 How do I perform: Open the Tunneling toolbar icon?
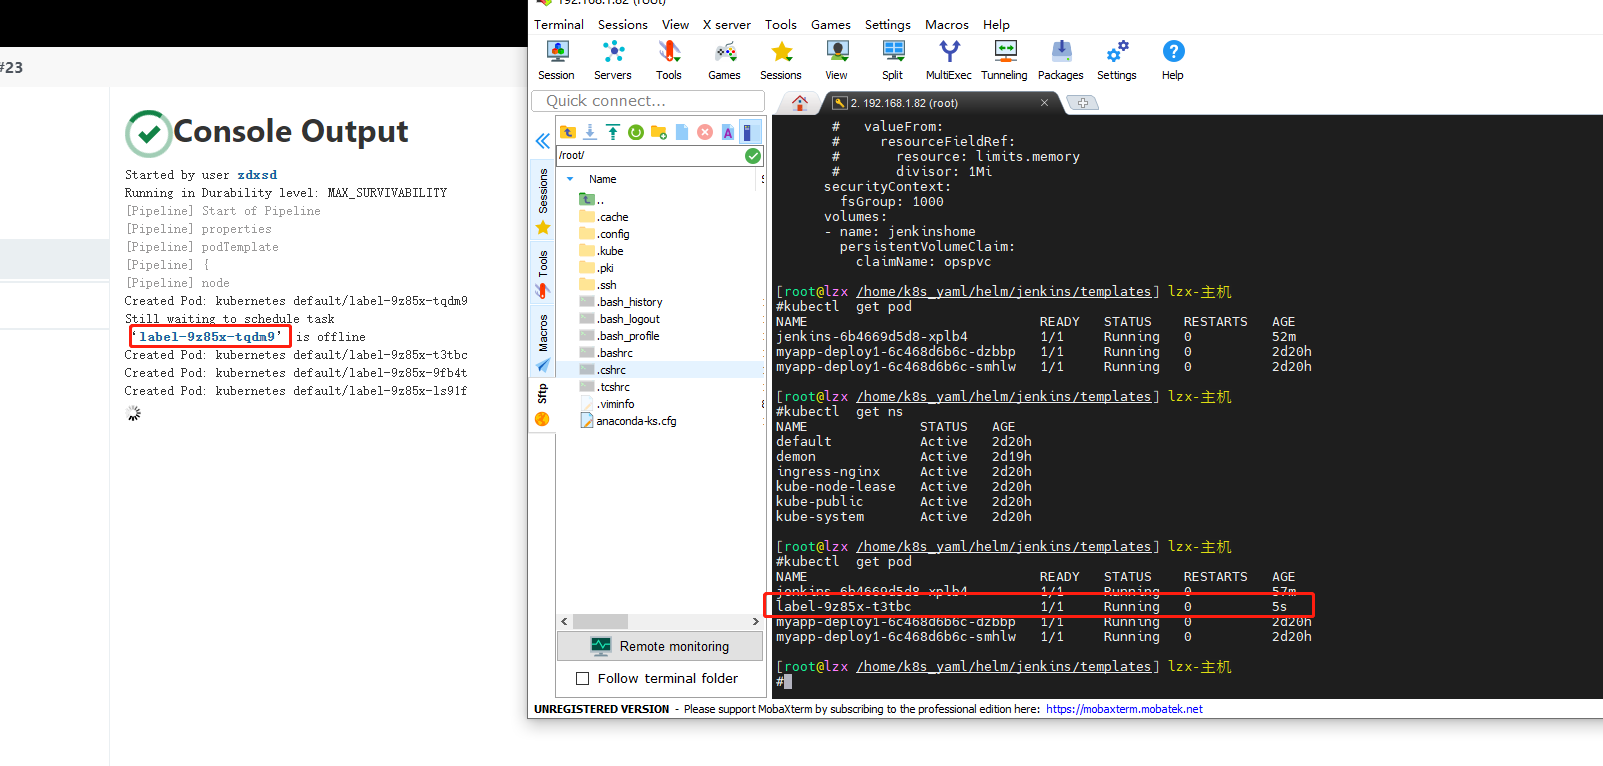pyautogui.click(x=1005, y=61)
